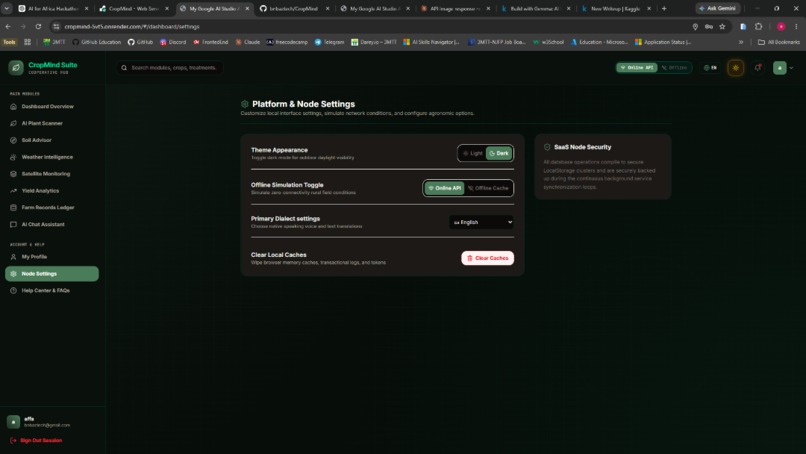Open the w3School bookmark

548,42
